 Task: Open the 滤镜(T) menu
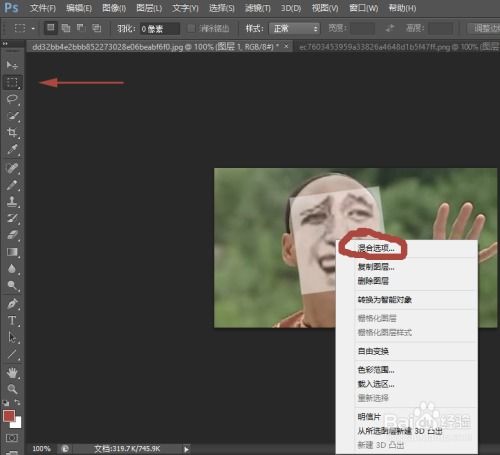[257, 8]
